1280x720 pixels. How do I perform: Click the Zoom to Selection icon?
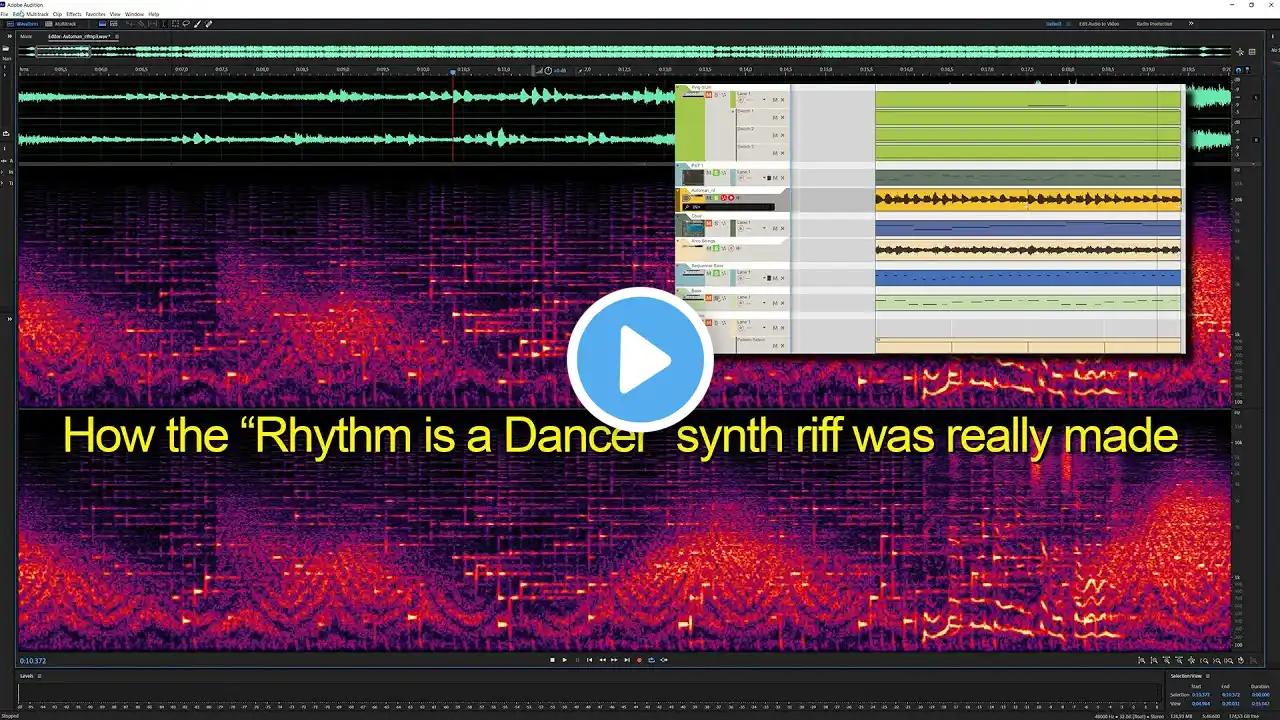click(x=1230, y=660)
